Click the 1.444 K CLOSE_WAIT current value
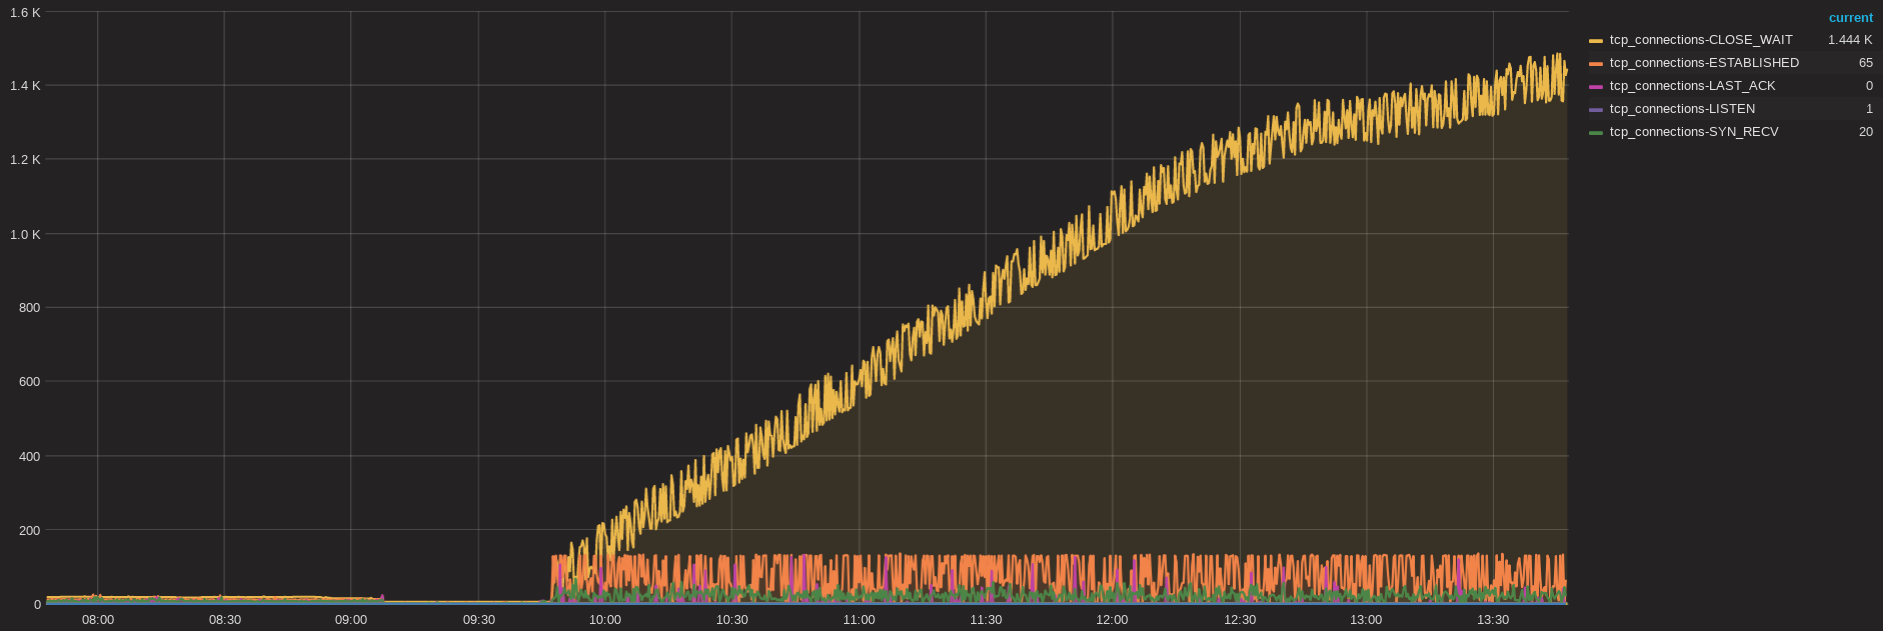Viewport: 1883px width, 631px height. pyautogui.click(x=1850, y=40)
